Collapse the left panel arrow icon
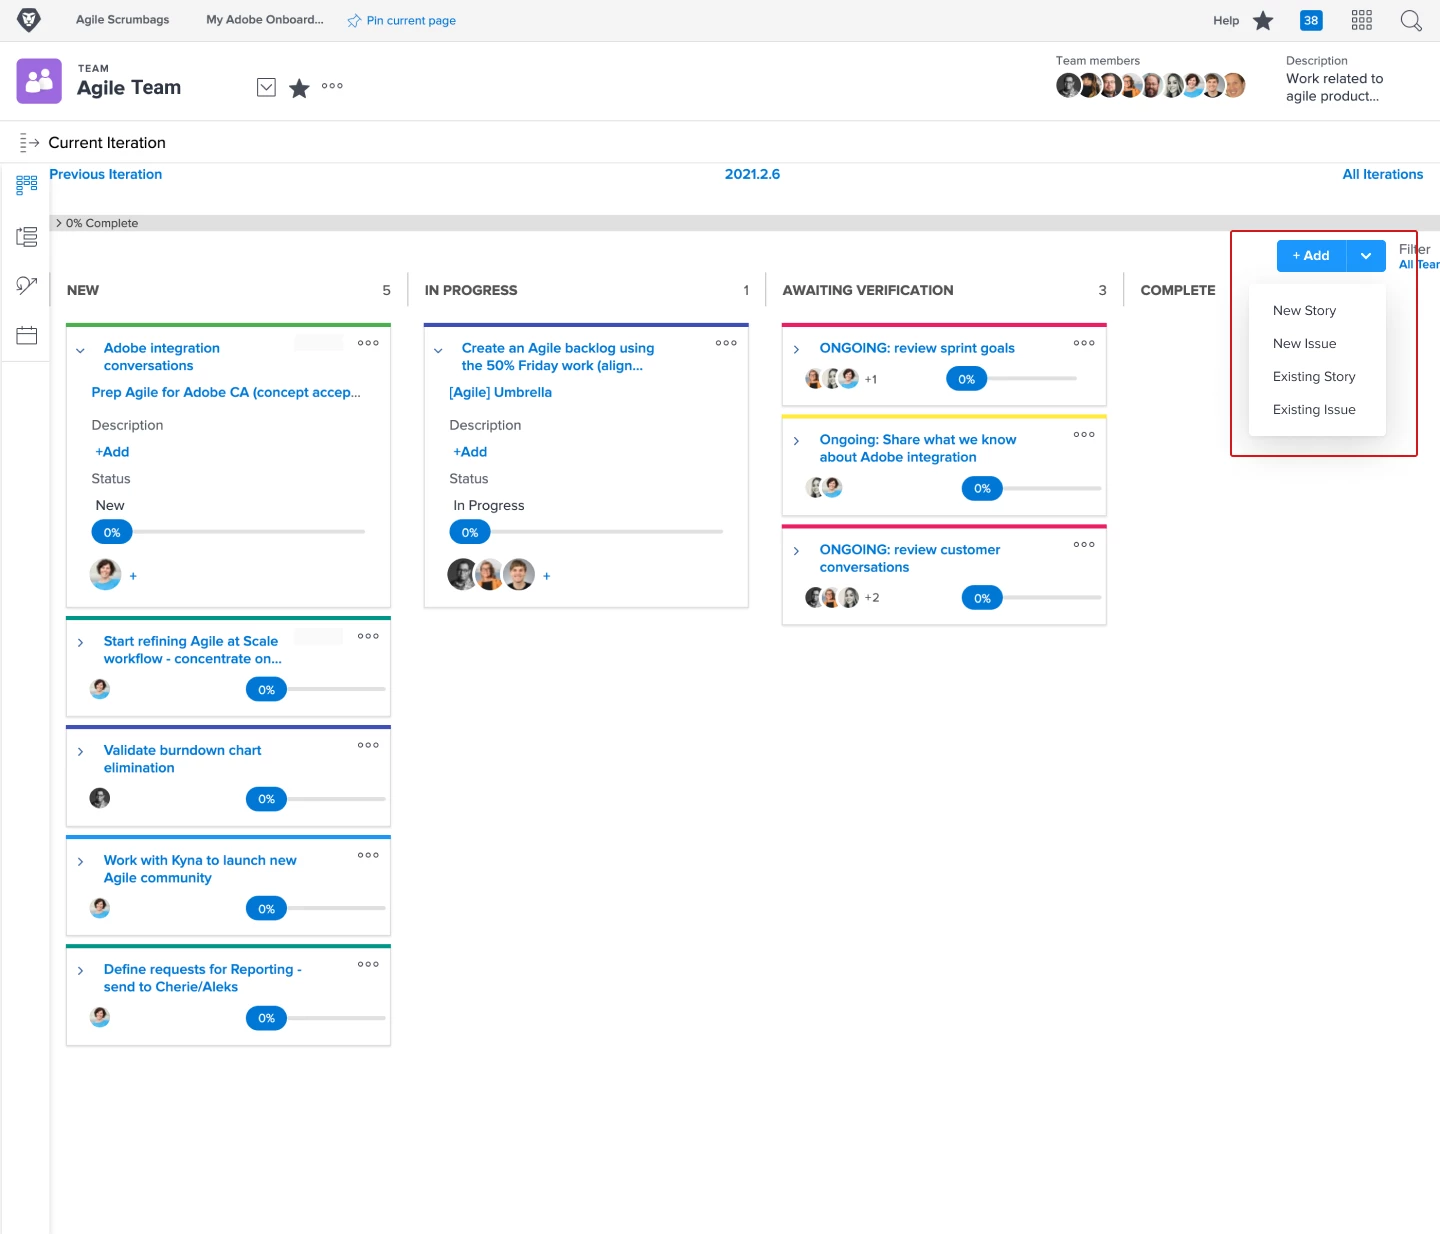Screen dimensions: 1440x1234 (29, 143)
